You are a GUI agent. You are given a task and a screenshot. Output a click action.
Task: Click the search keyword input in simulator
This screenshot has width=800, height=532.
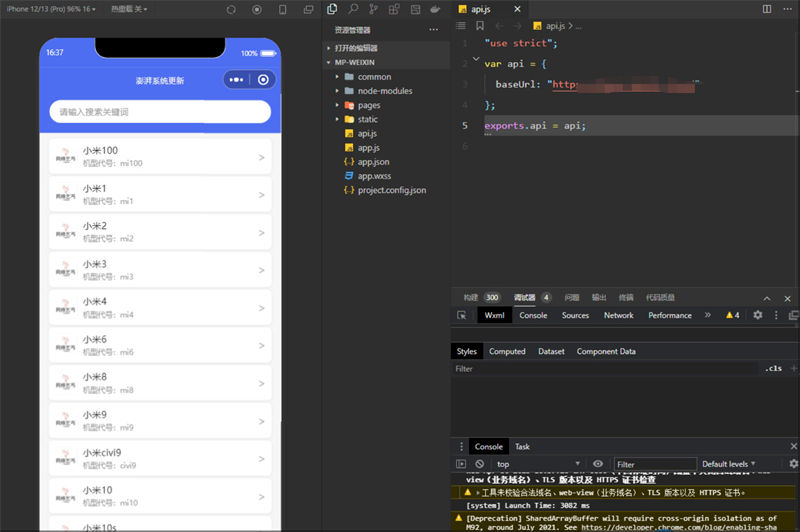click(160, 112)
